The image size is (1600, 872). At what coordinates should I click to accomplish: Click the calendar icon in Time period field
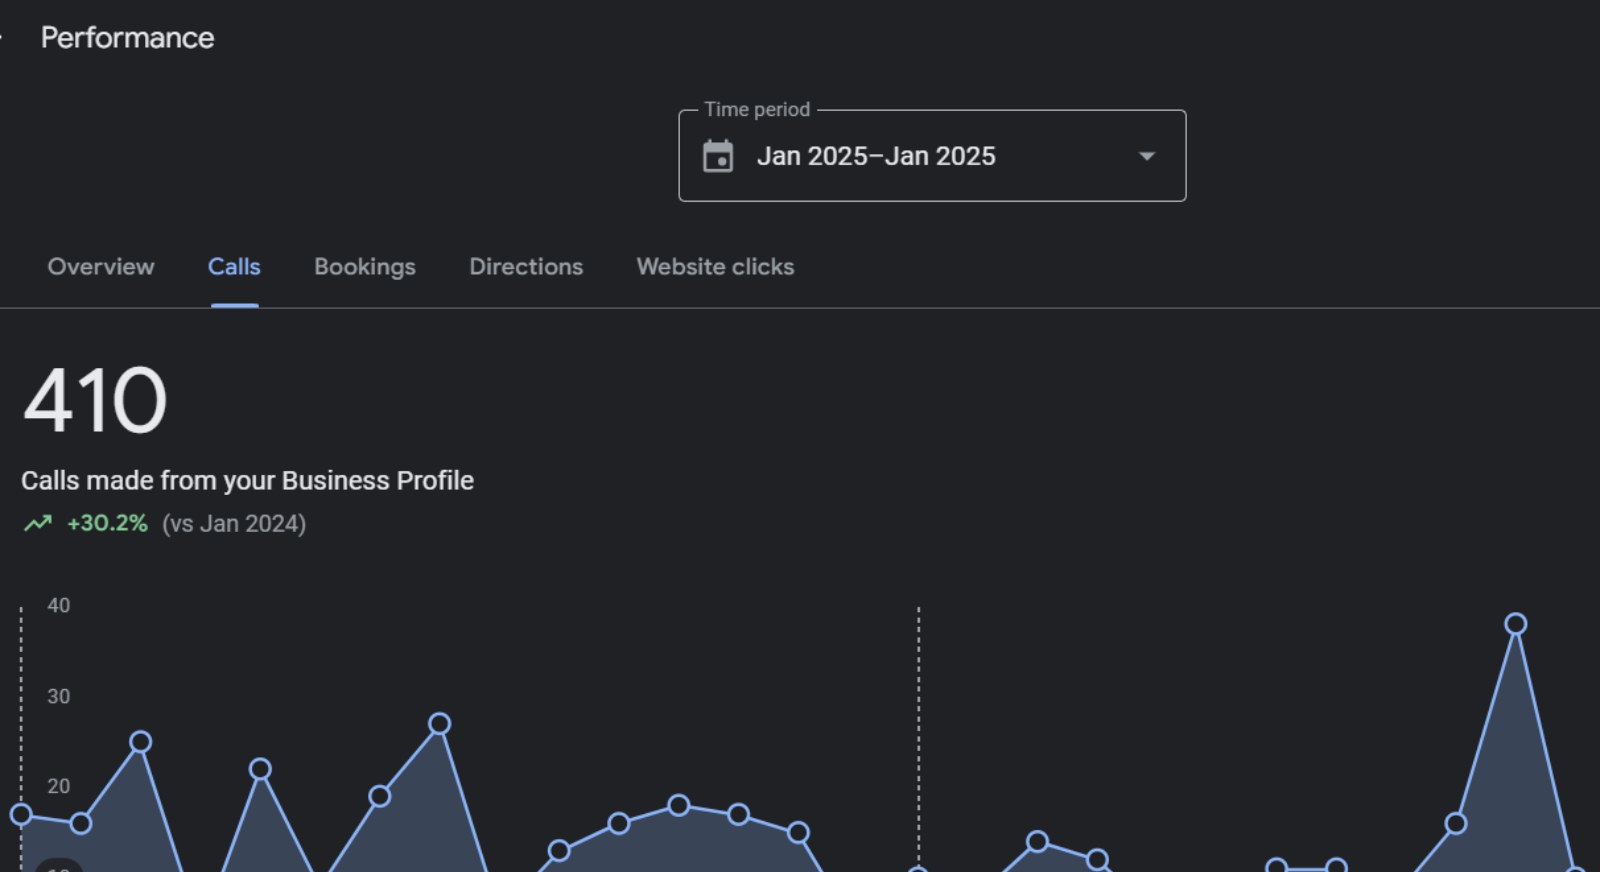[718, 157]
